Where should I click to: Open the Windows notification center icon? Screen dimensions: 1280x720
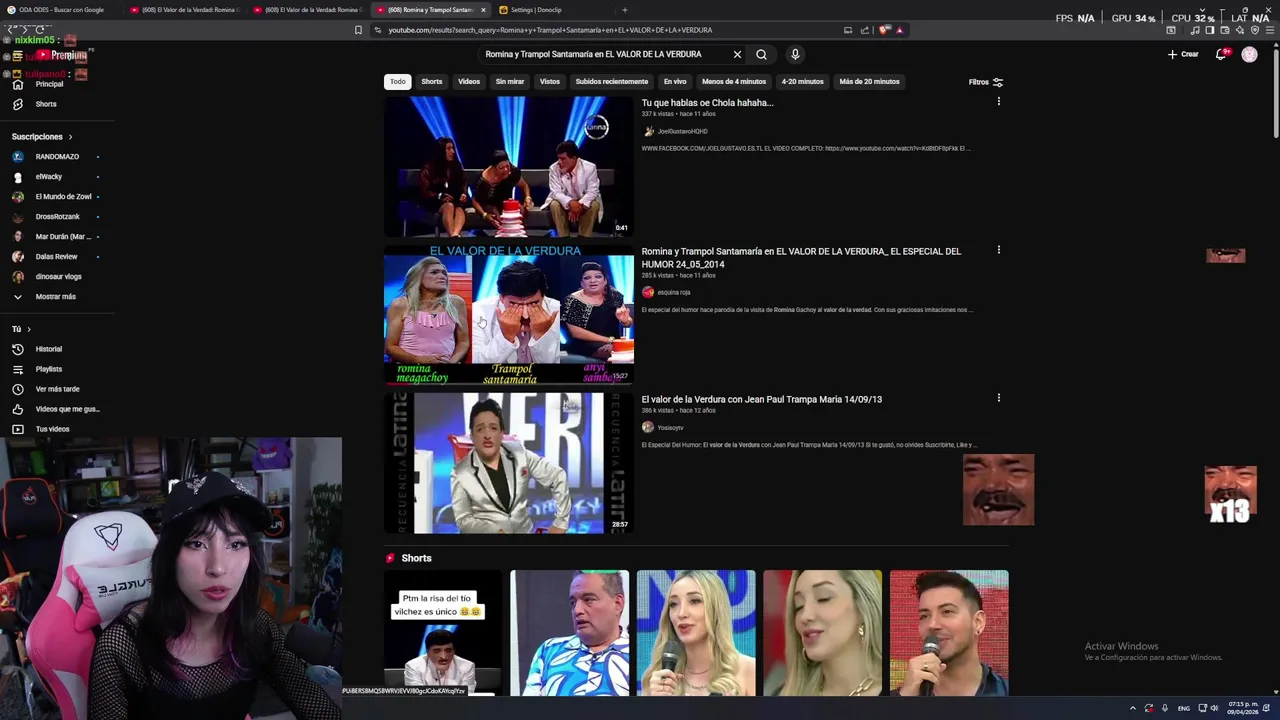coord(1266,708)
